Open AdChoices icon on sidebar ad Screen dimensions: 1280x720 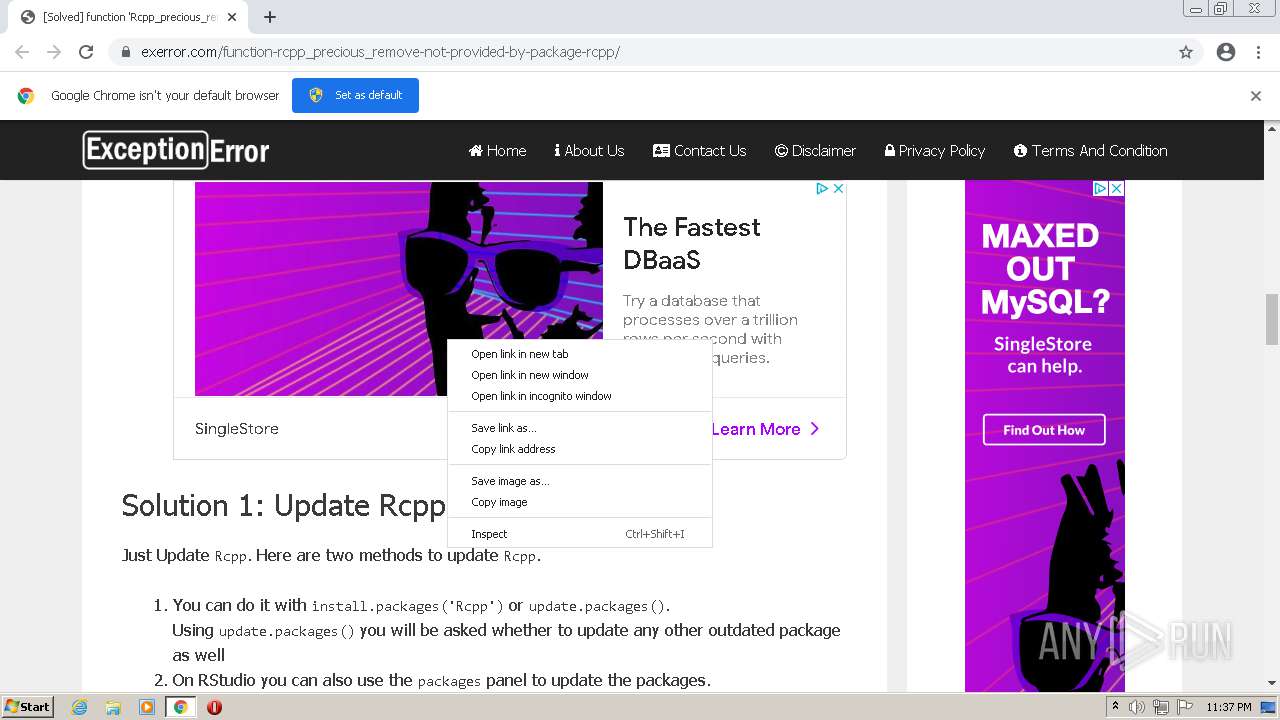pos(1100,188)
